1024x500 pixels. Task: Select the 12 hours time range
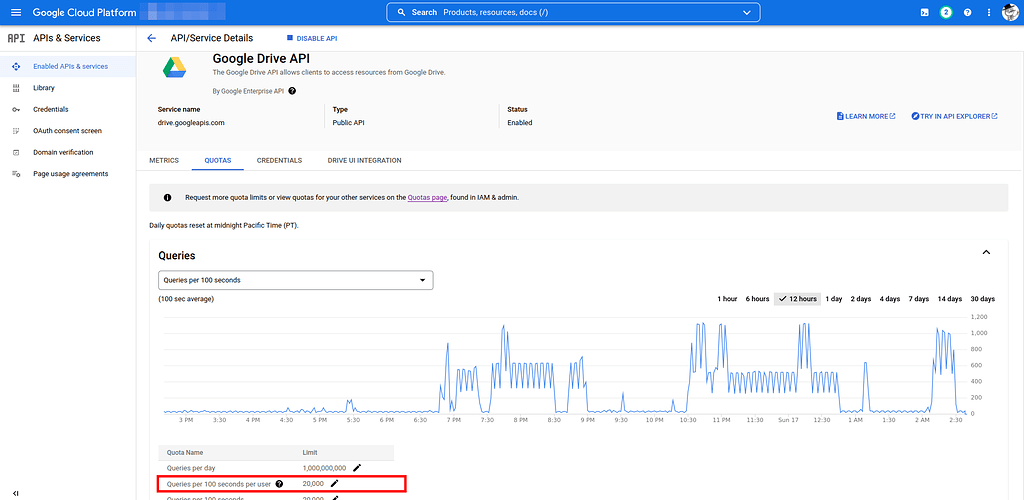(x=797, y=299)
